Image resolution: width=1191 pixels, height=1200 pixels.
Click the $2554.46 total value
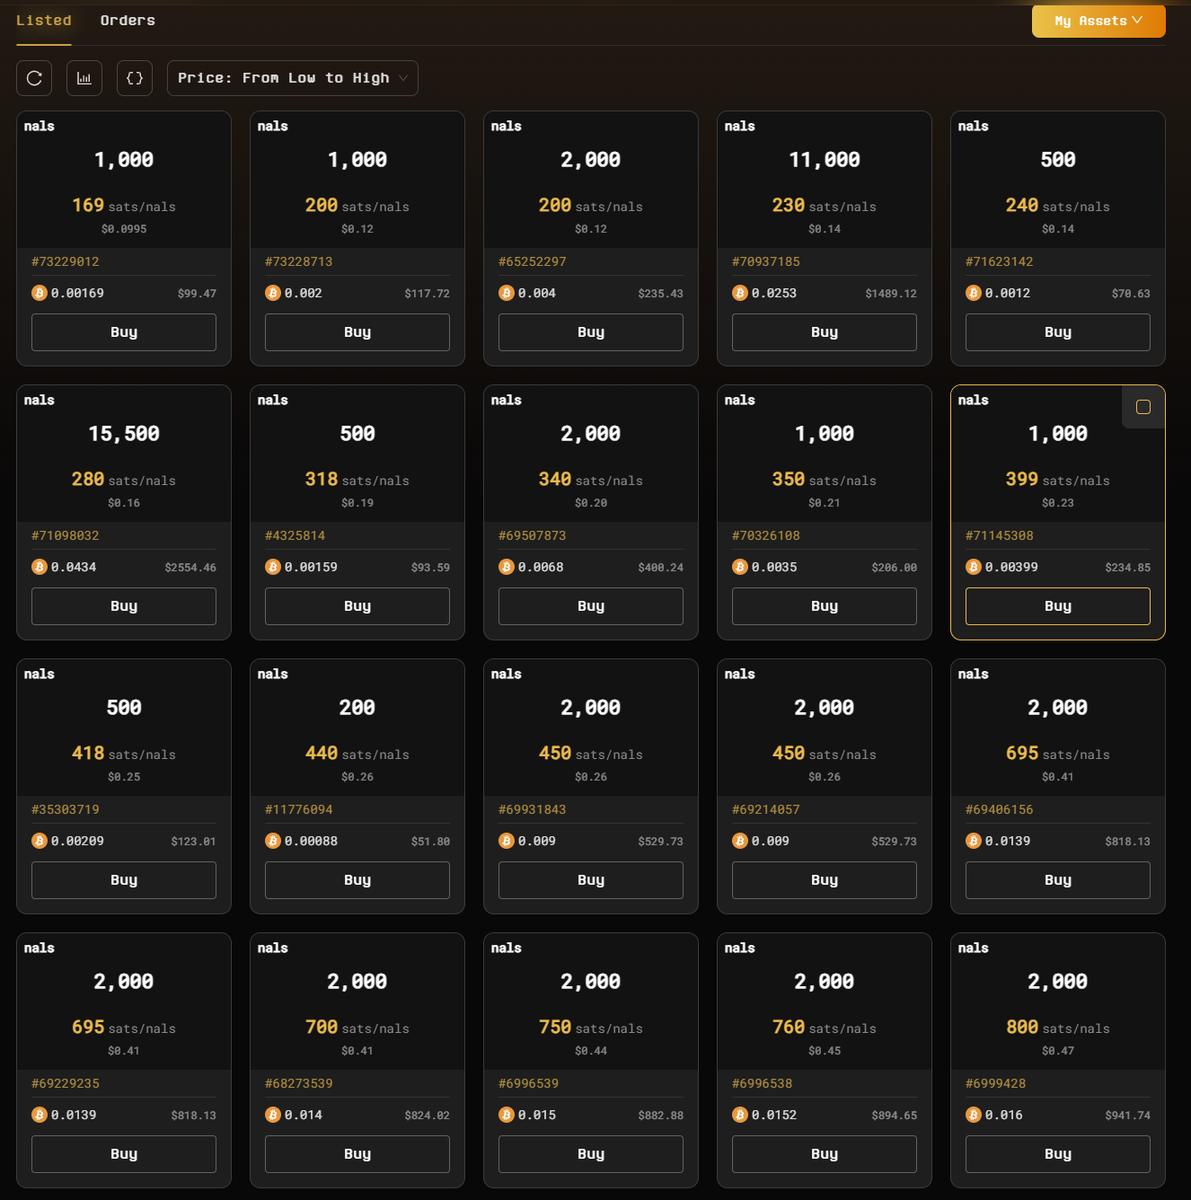[x=190, y=568]
